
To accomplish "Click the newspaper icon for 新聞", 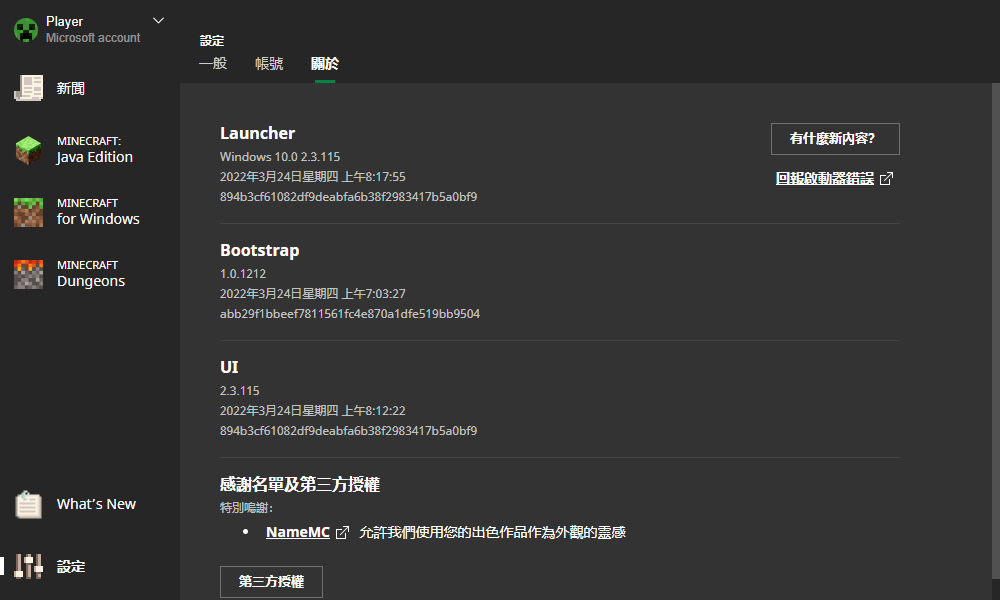I will 29,88.
